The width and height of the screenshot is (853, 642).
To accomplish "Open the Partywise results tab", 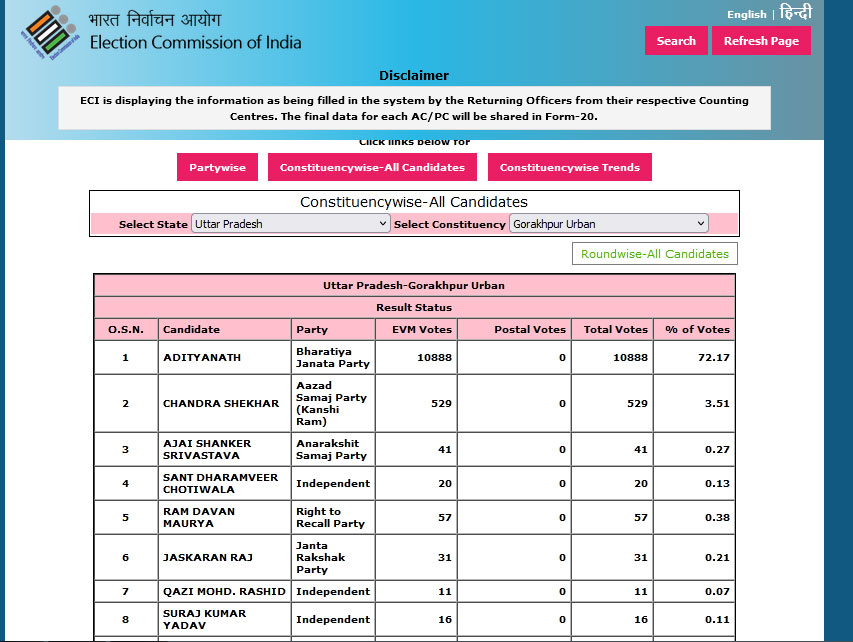I will coord(217,167).
